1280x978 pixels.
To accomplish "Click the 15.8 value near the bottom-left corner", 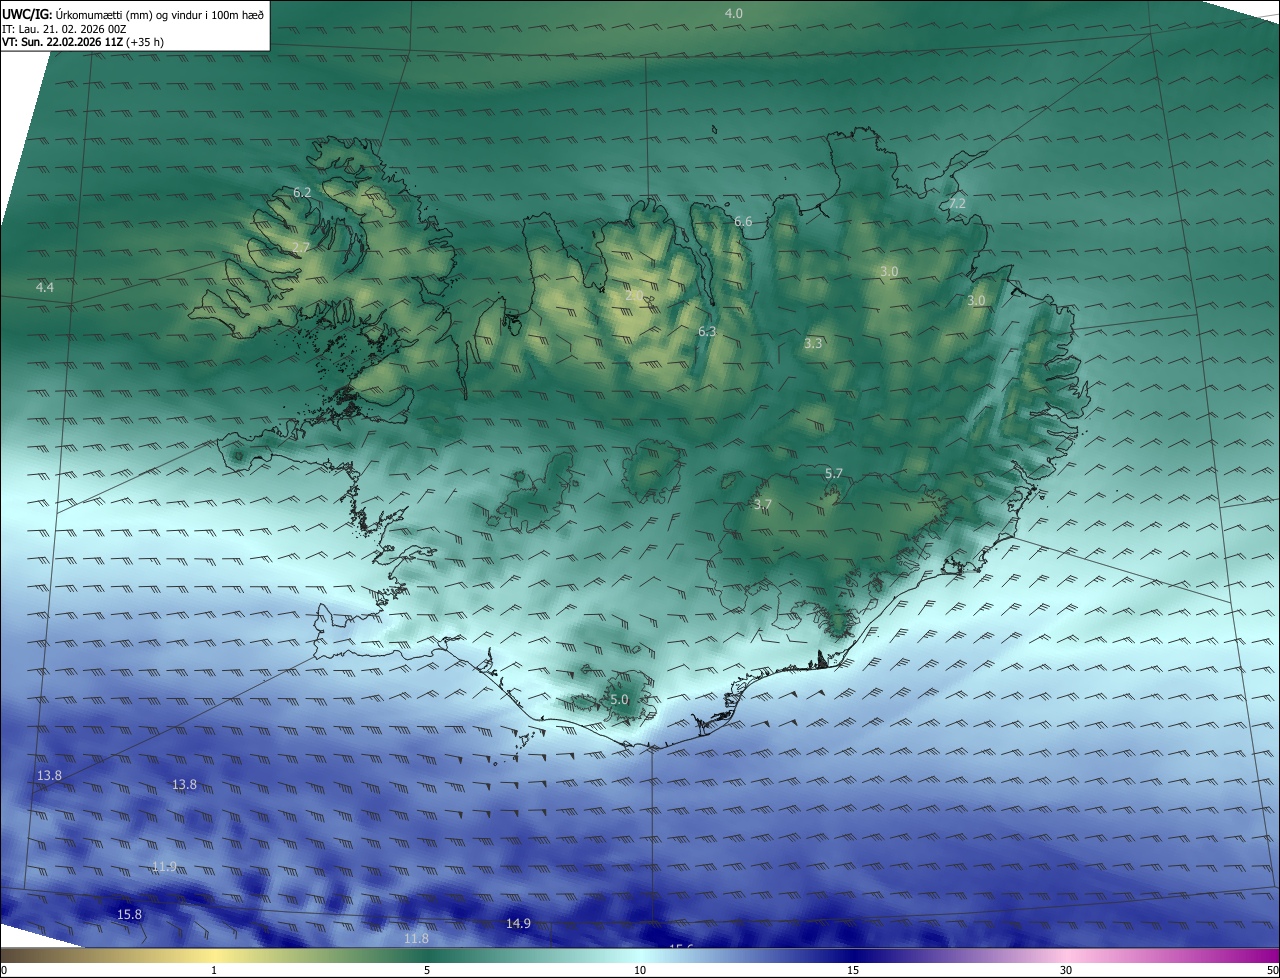I will [x=130, y=915].
